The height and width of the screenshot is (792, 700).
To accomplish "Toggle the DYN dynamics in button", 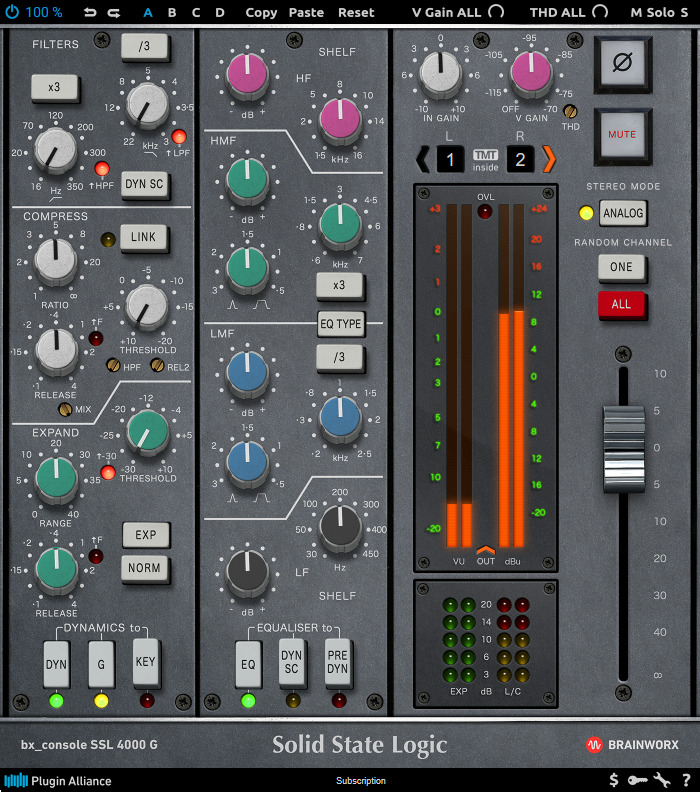I will click(56, 664).
